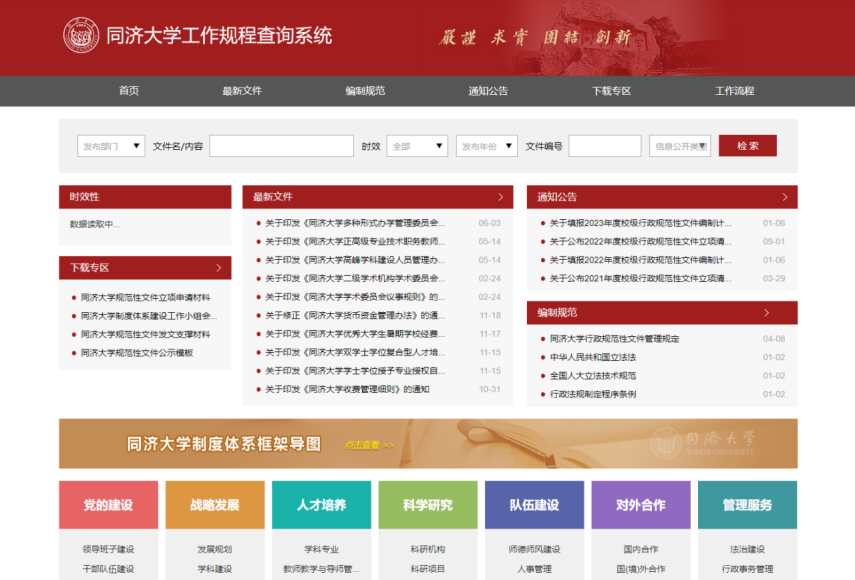Image resolution: width=855 pixels, height=580 pixels.
Task: Open 科研机构 under 科学研究
Action: (428, 549)
